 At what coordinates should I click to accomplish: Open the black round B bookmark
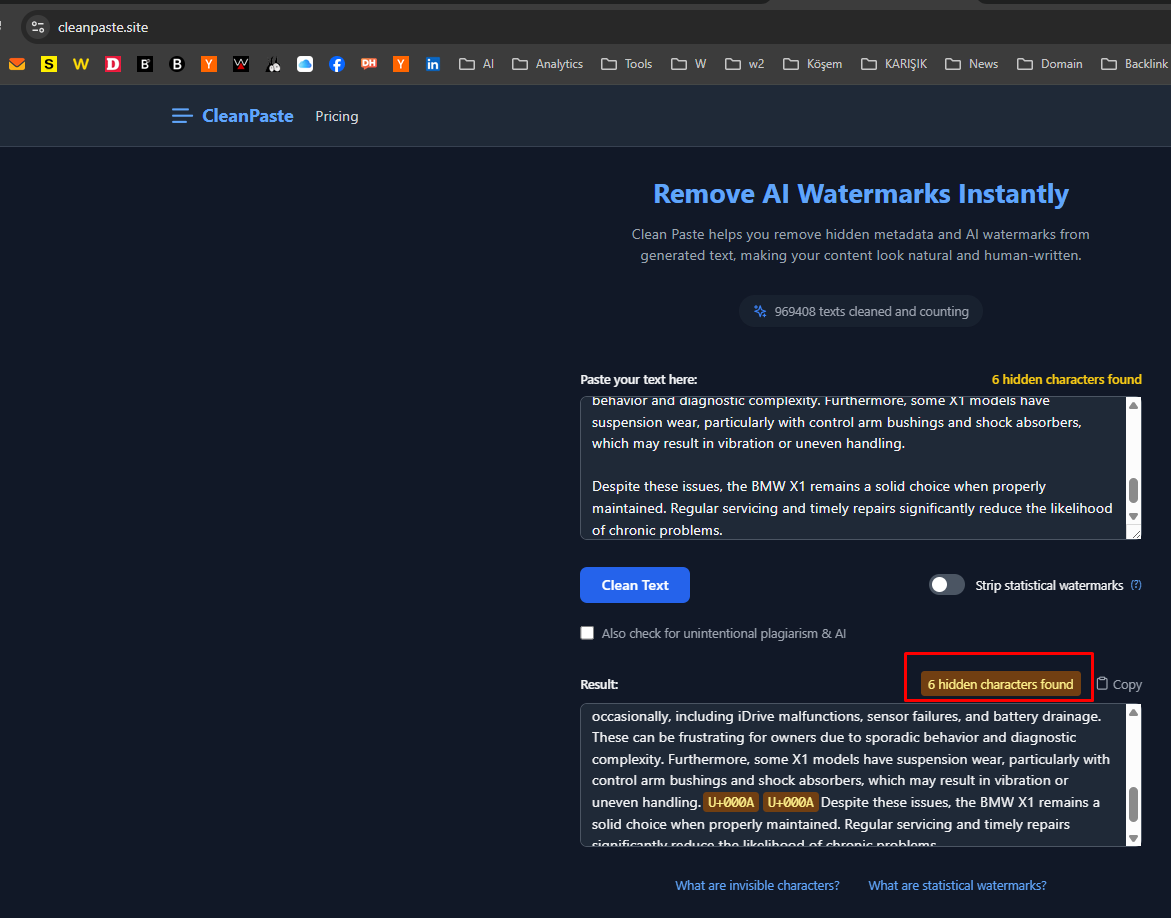(177, 64)
